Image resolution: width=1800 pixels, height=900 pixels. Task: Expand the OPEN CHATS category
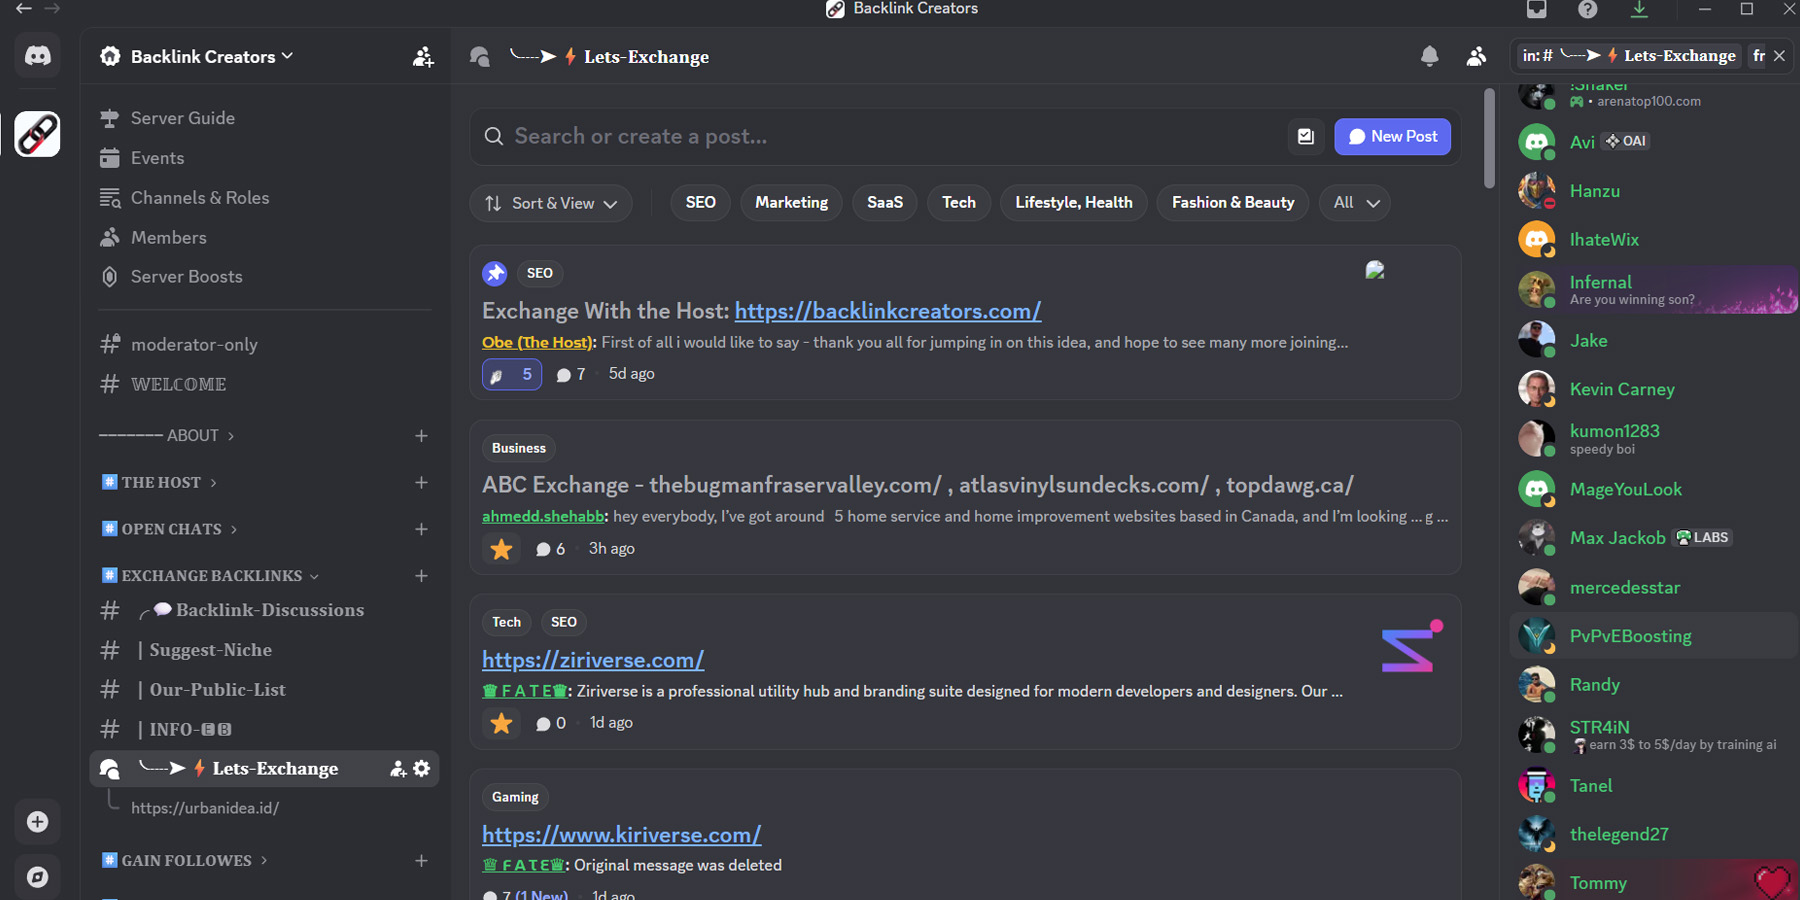coord(172,529)
